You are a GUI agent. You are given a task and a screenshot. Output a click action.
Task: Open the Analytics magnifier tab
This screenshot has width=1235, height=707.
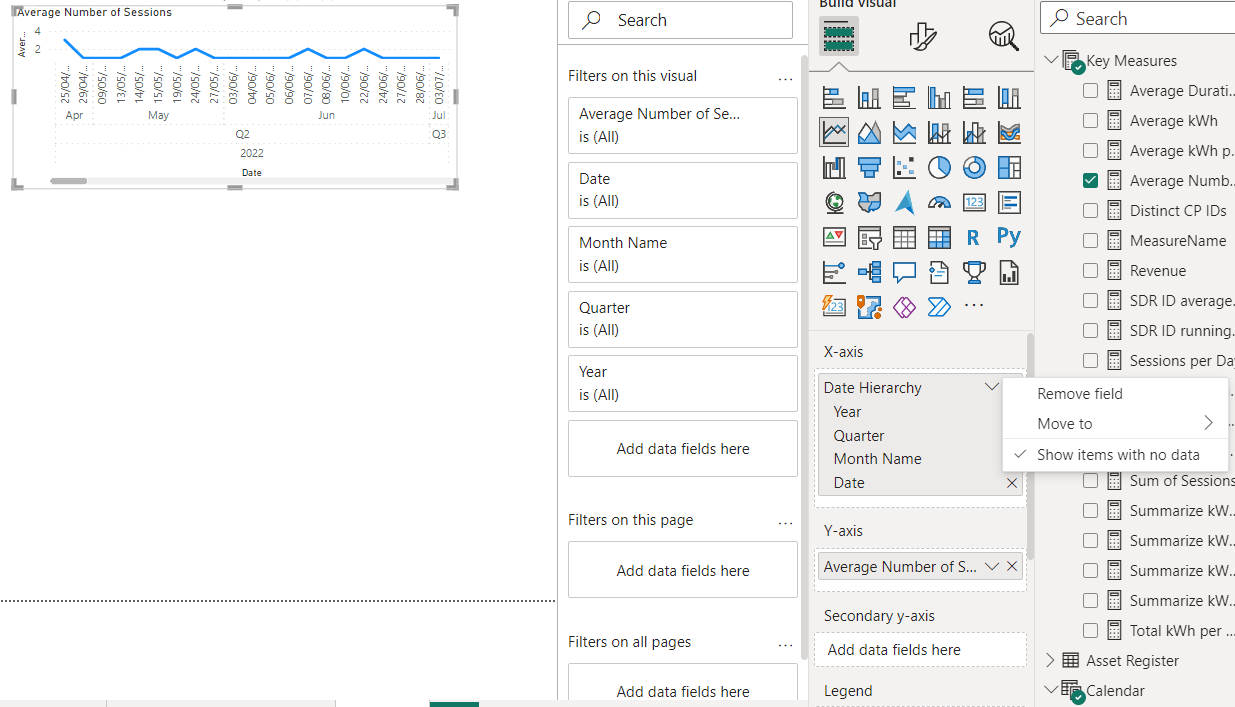point(1003,37)
